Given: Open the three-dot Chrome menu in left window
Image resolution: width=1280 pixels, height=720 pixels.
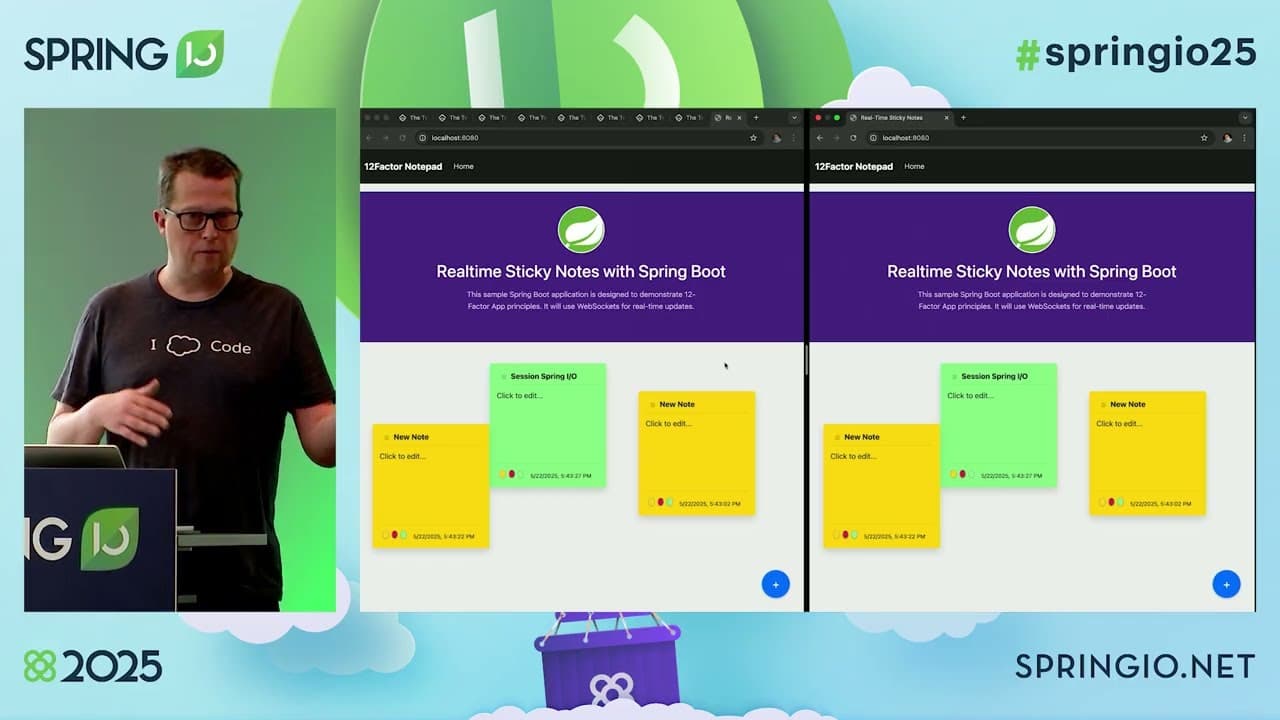Looking at the screenshot, I should tap(794, 138).
